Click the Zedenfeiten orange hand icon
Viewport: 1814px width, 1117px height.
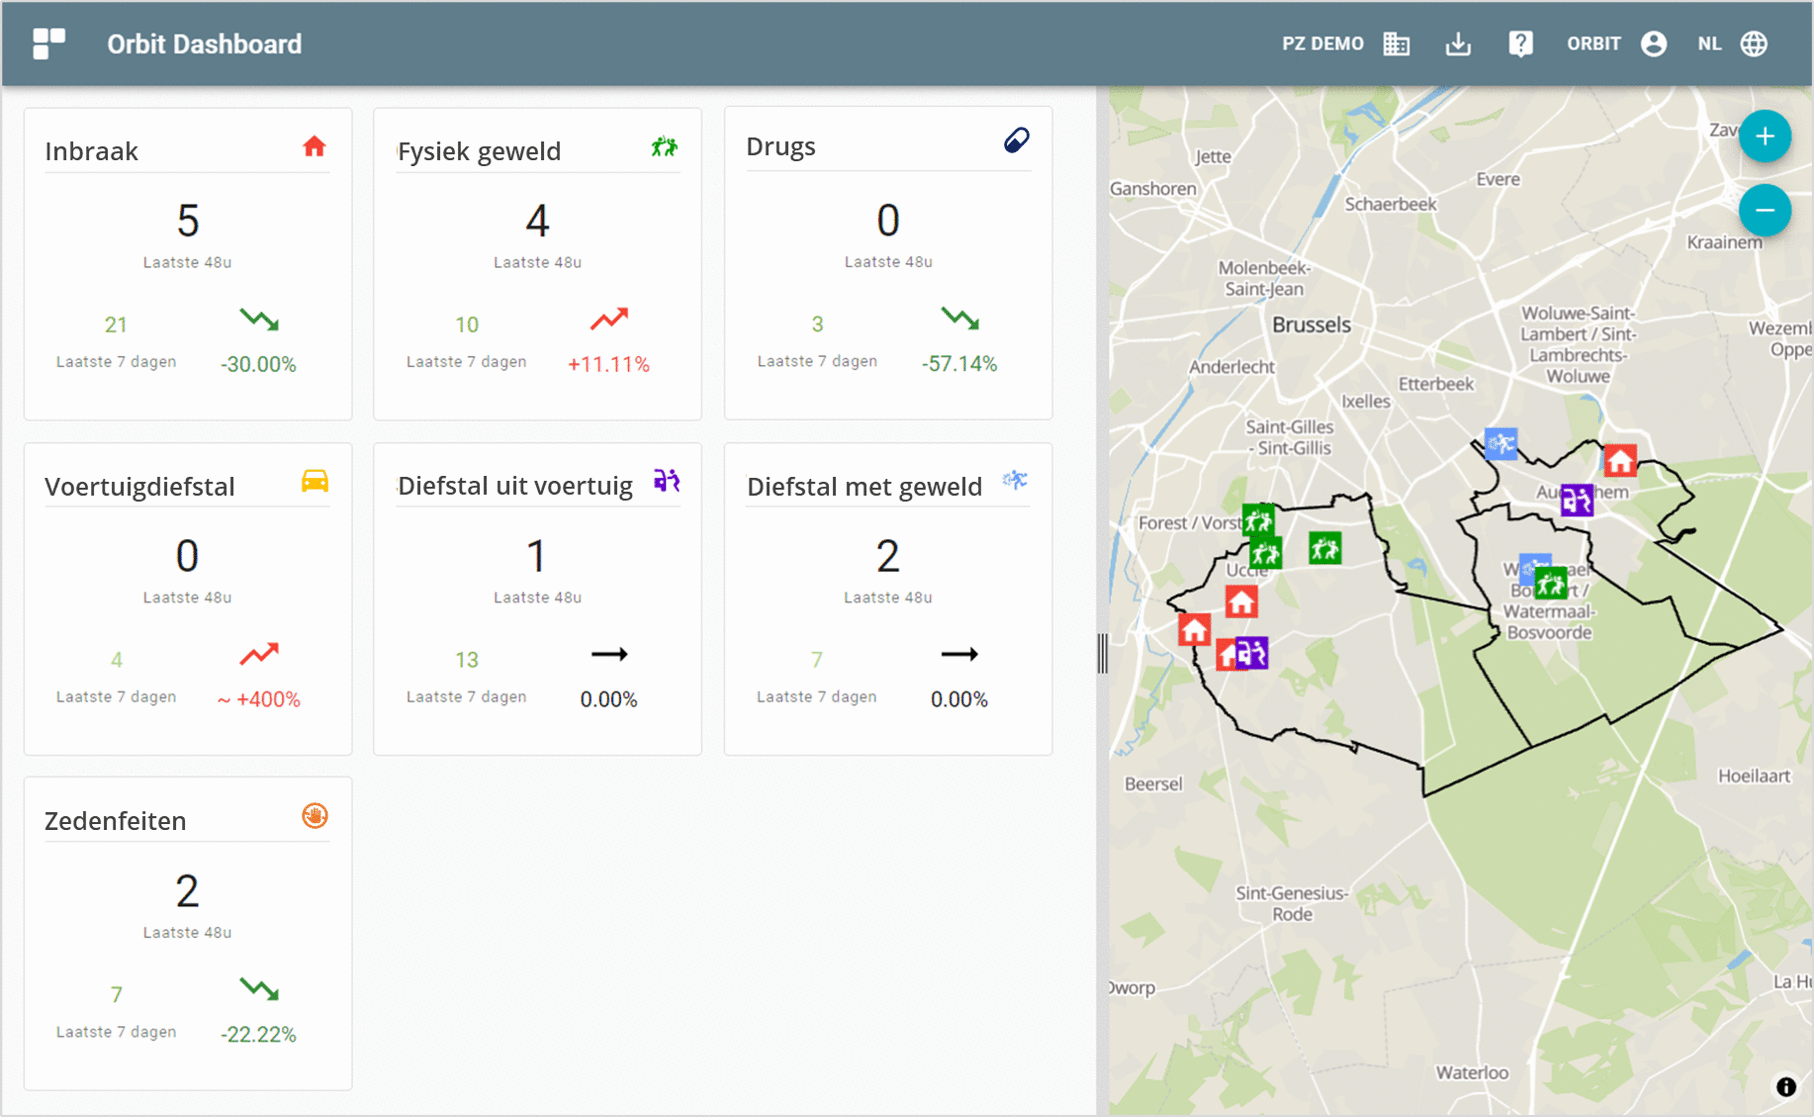(314, 816)
